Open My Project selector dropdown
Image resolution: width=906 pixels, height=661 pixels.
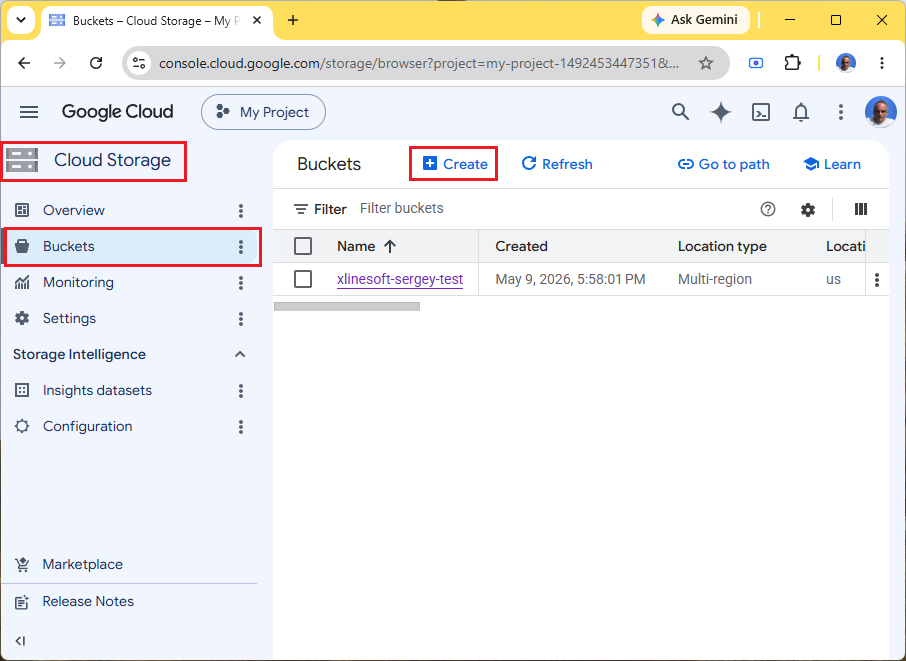click(263, 112)
